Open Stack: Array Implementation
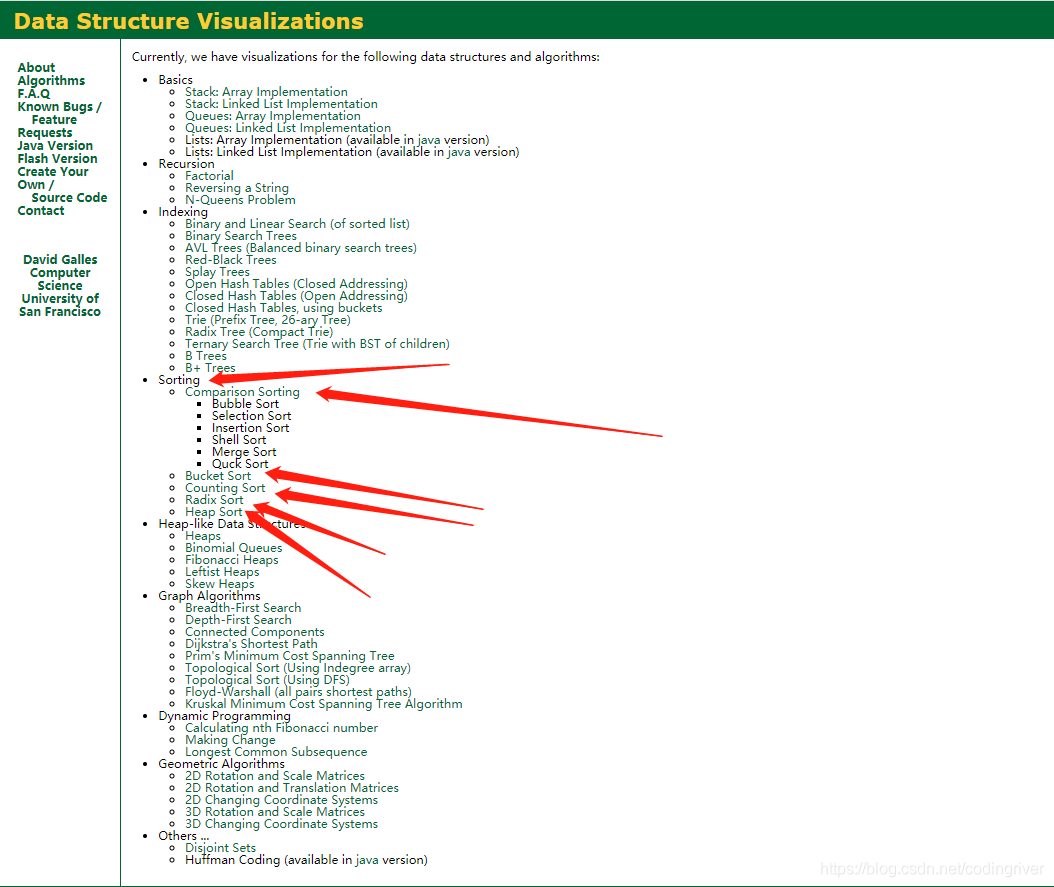 266,92
